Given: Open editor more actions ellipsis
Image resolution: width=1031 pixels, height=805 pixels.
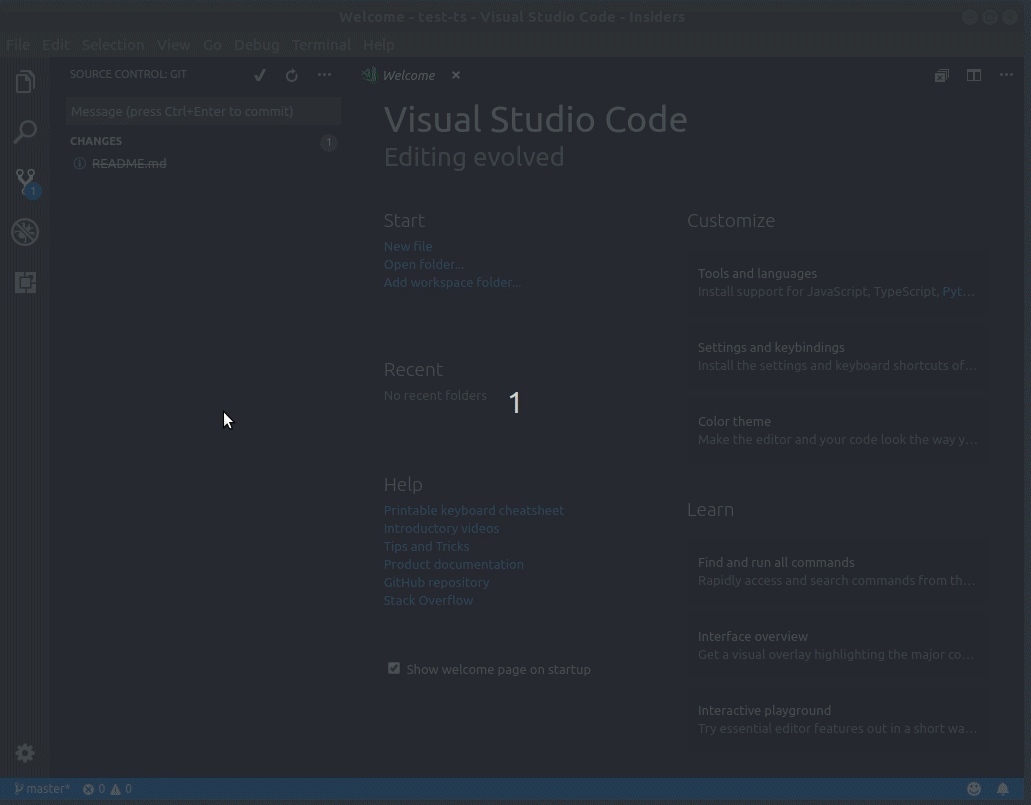Looking at the screenshot, I should click(x=1006, y=75).
